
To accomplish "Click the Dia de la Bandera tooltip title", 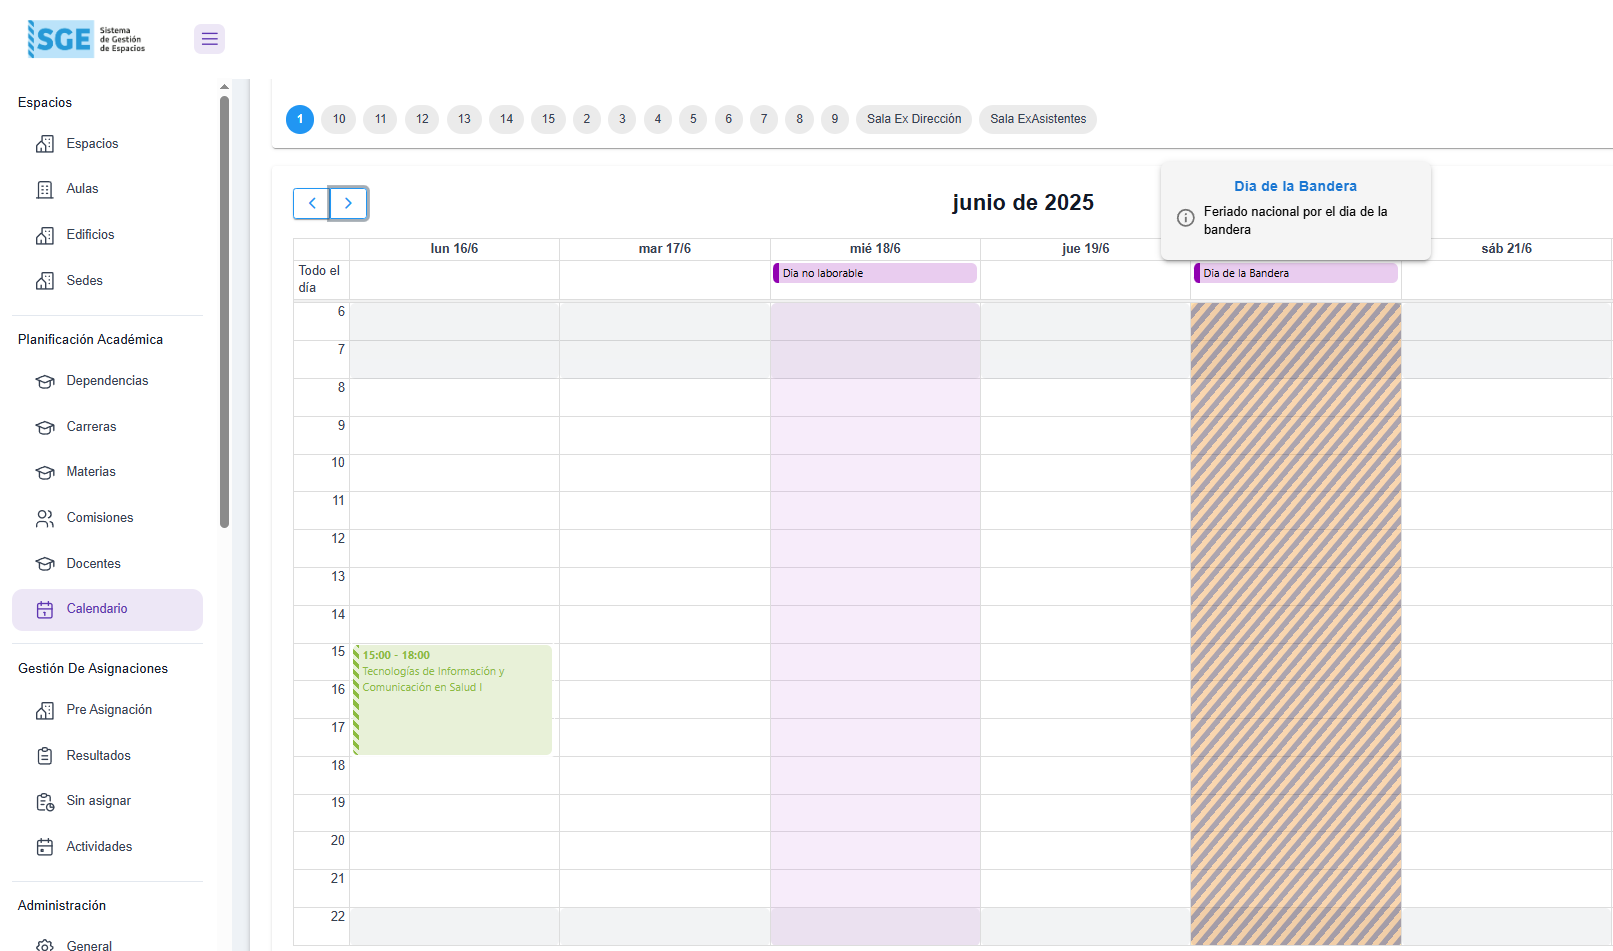I will point(1295,186).
